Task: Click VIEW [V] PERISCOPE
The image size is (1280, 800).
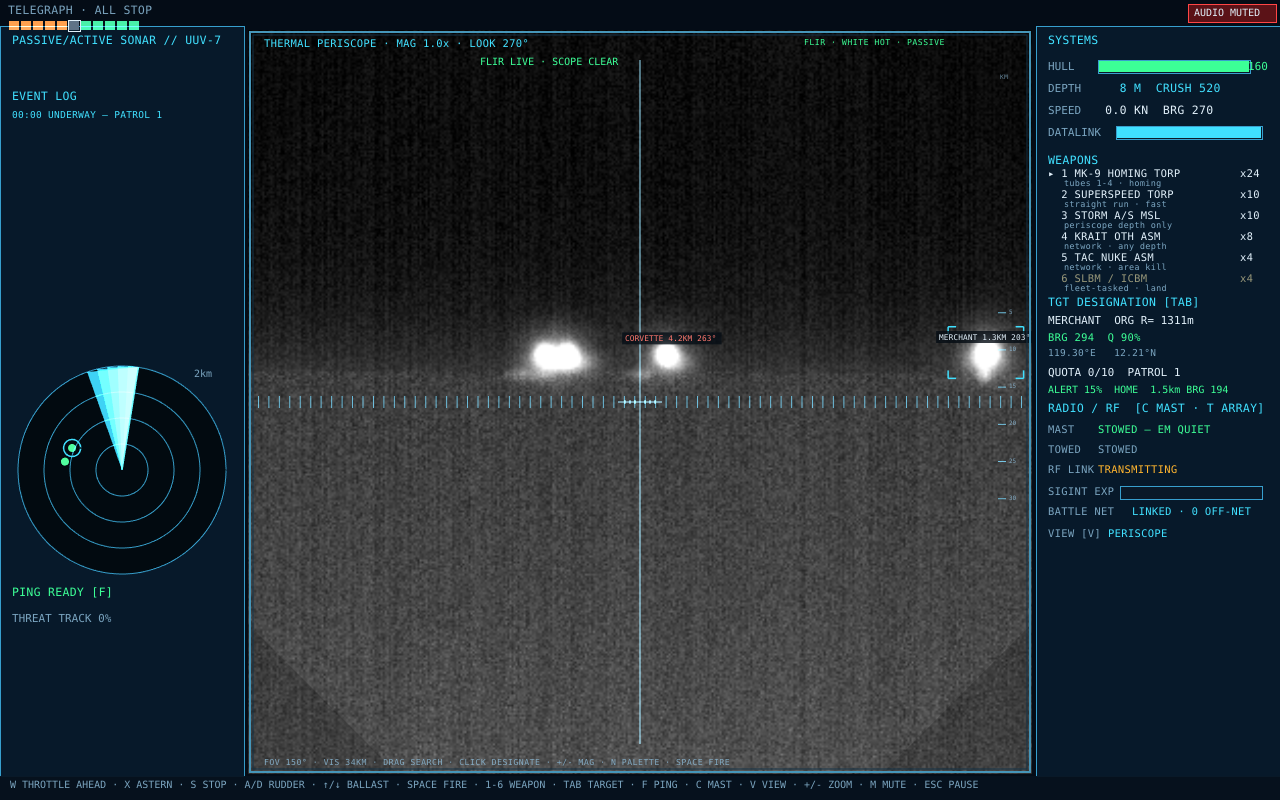Action: pos(1108,534)
